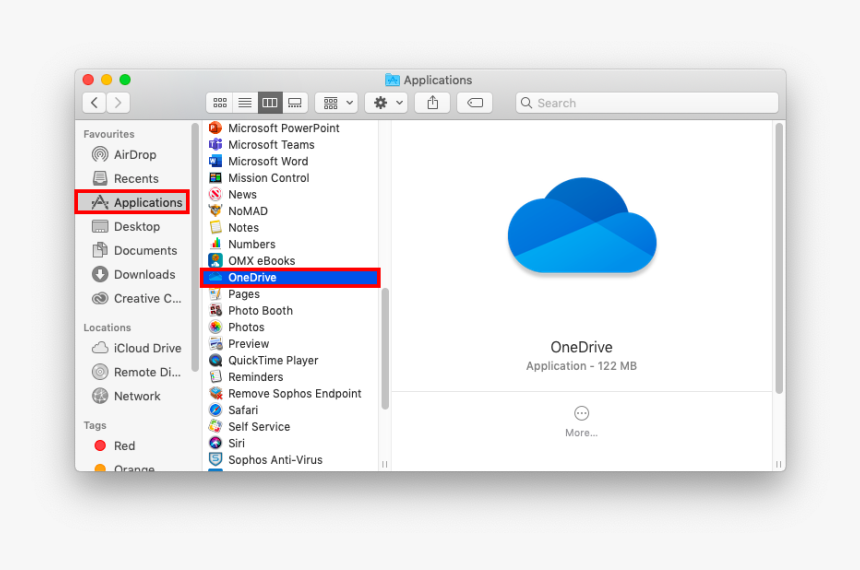The image size is (860, 570).
Task: Select QuickTime Player app icon
Action: coord(216,360)
